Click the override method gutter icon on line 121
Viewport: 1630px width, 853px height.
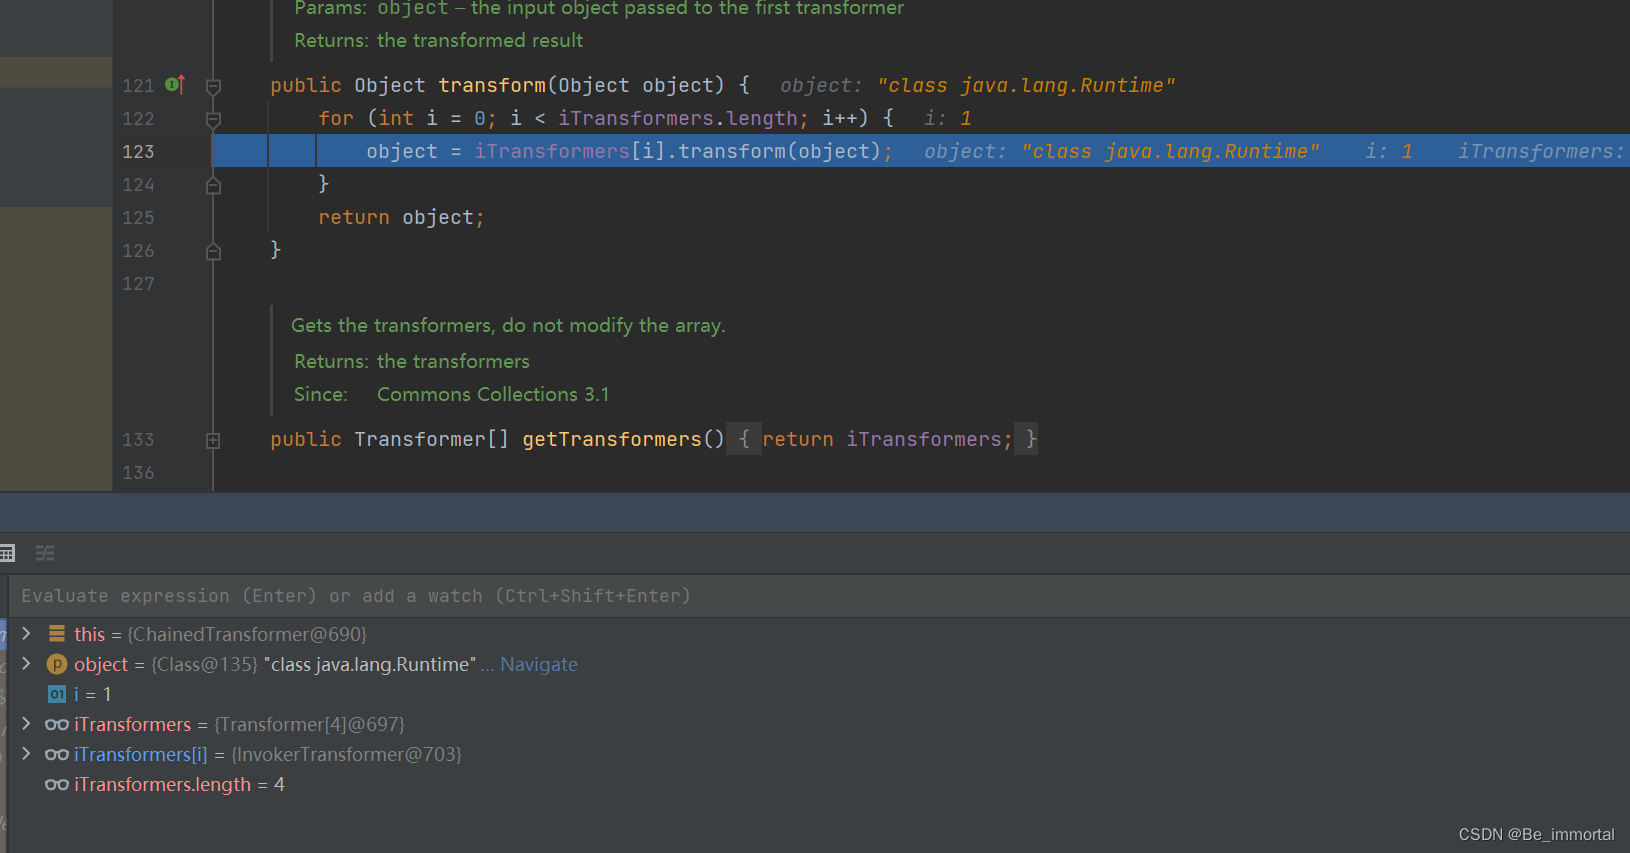[175, 85]
